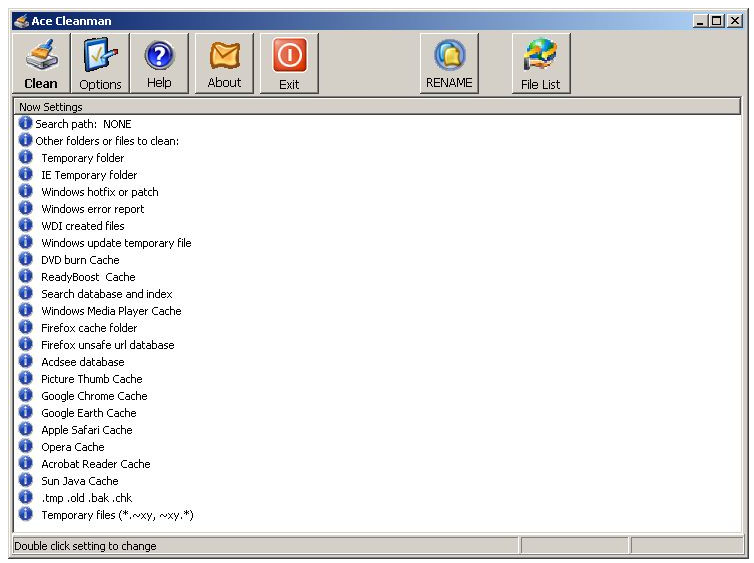Click the info icon beside Windows hotfix or patch
The width and height of the screenshot is (754, 563).
pyautogui.click(x=25, y=191)
